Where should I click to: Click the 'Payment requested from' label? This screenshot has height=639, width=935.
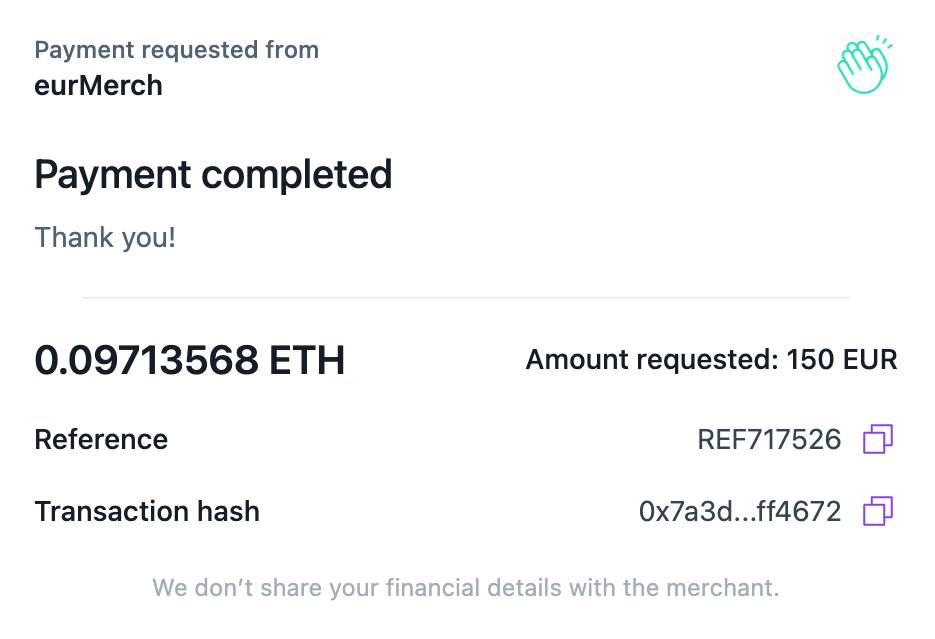(177, 50)
